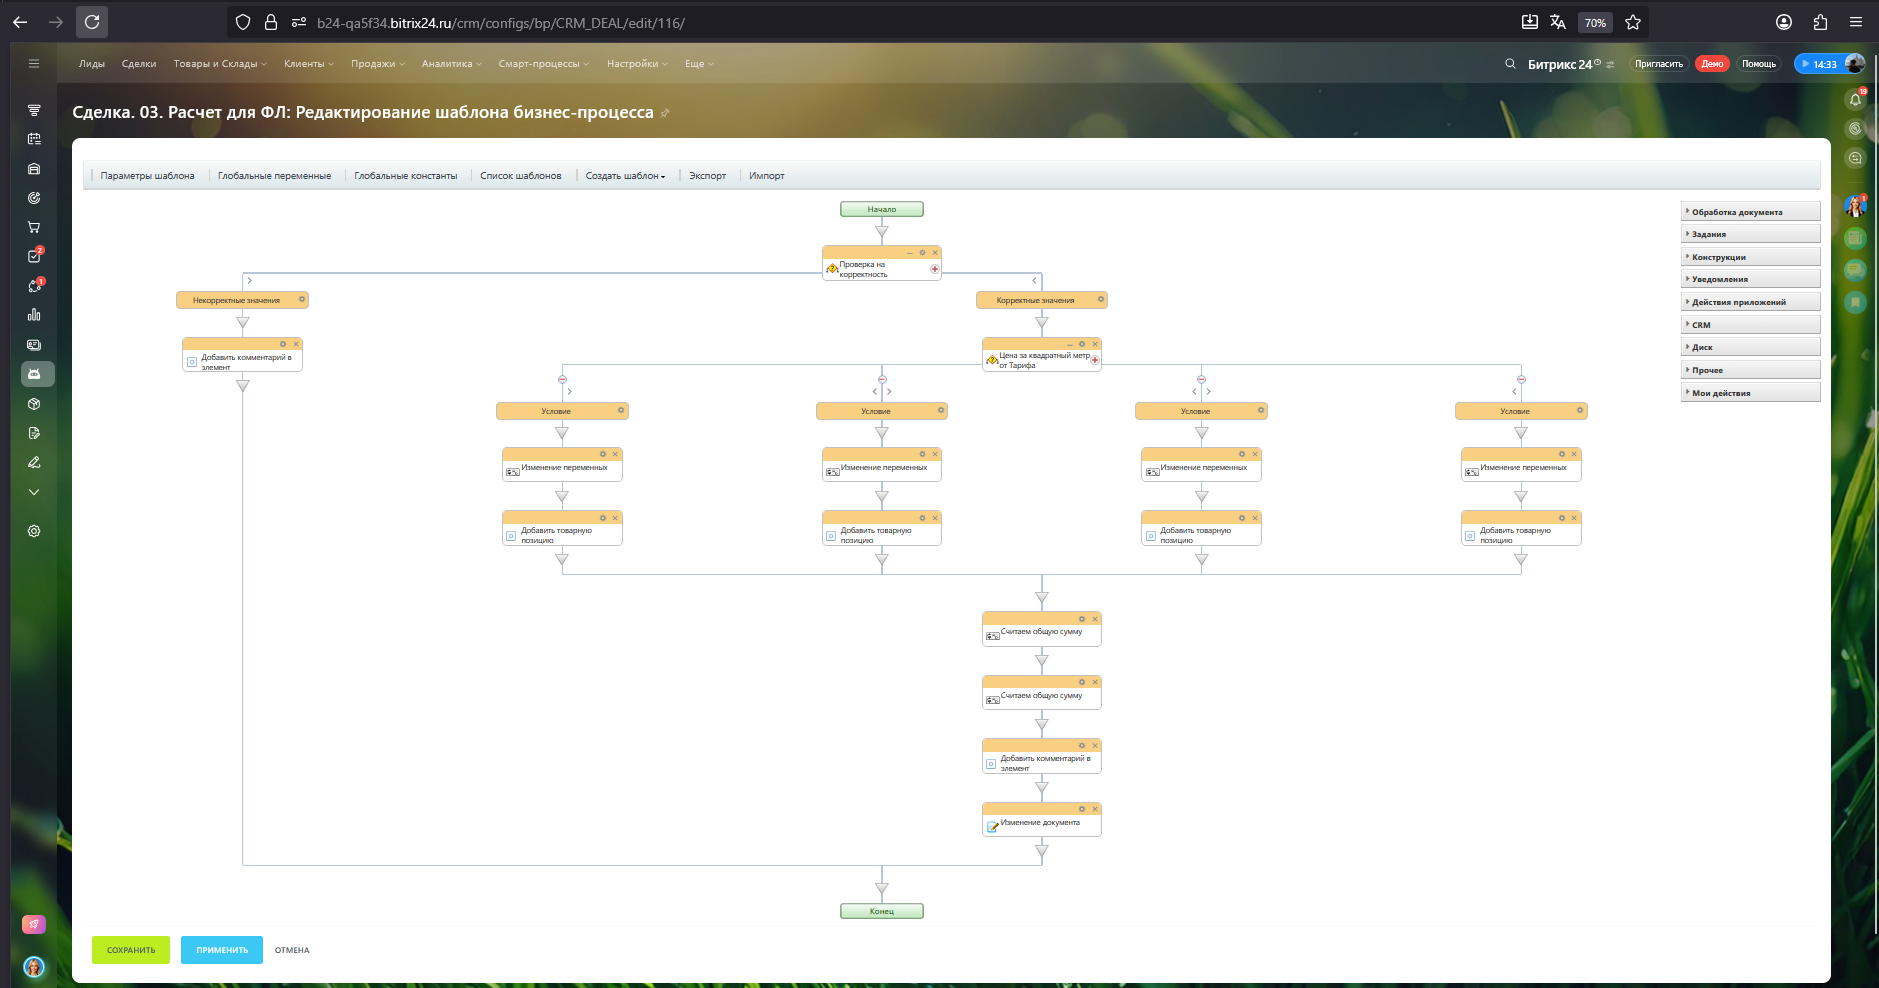Click the blue Применить button
The height and width of the screenshot is (988, 1879).
(222, 950)
